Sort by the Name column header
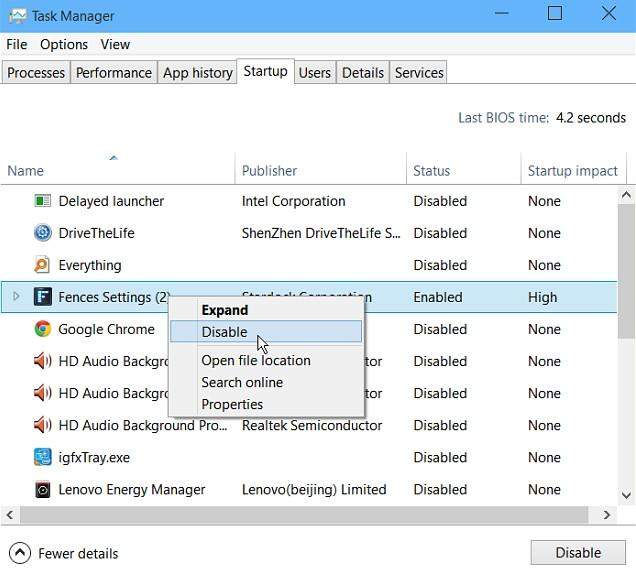Screen dimensions: 636x579 118,170
